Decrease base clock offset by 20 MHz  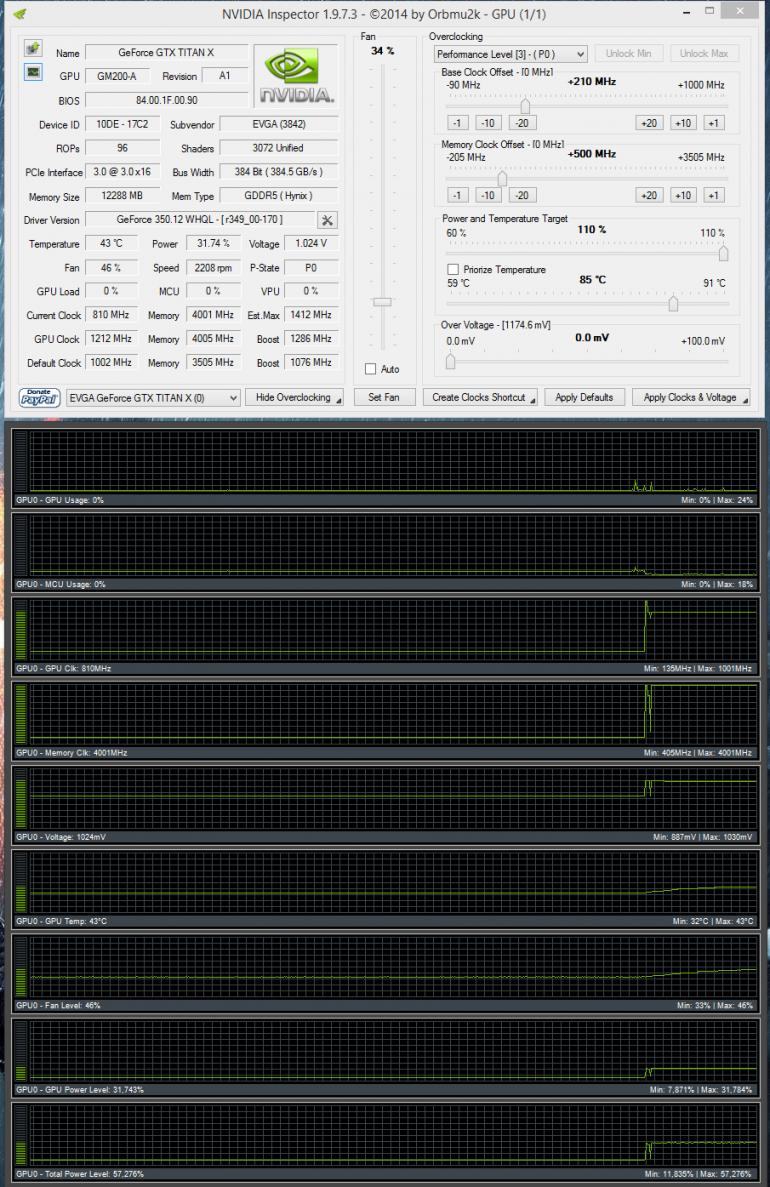click(522, 123)
